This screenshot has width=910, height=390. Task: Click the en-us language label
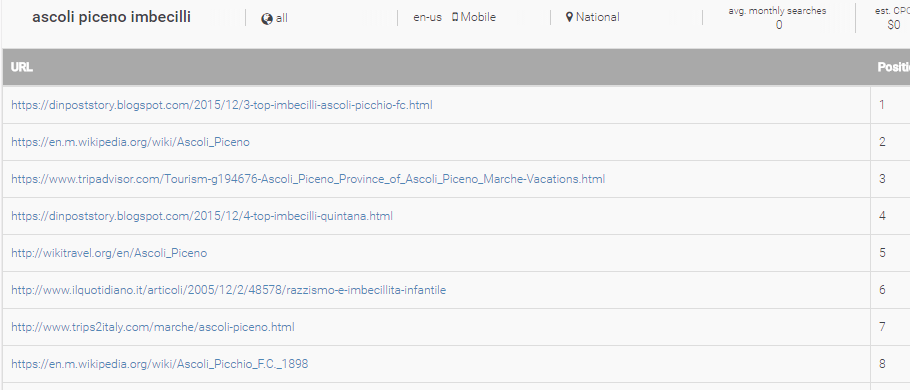[x=428, y=17]
